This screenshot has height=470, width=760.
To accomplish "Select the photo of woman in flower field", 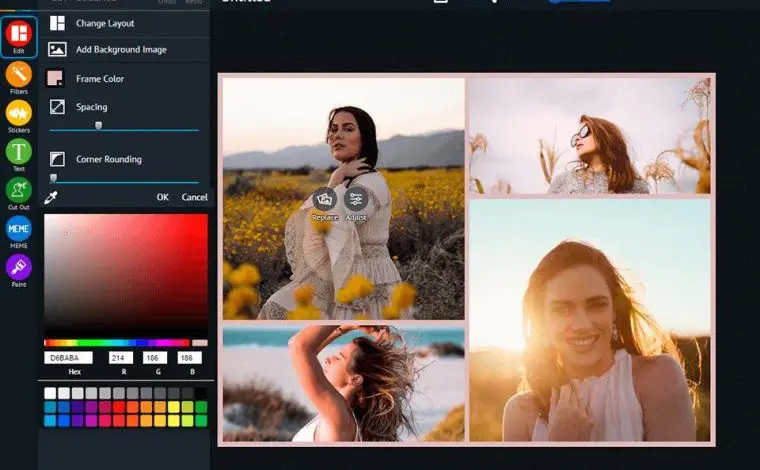I will (x=344, y=199).
